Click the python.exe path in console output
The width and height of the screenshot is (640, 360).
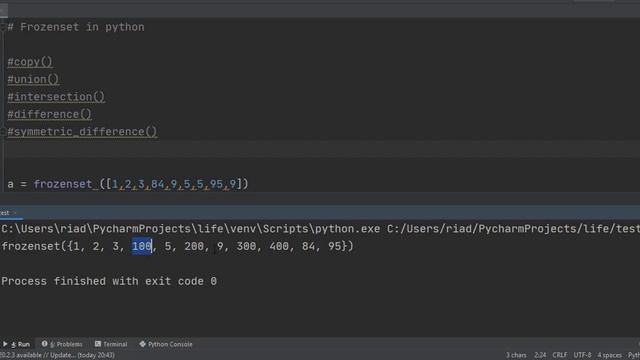pyautogui.click(x=191, y=229)
